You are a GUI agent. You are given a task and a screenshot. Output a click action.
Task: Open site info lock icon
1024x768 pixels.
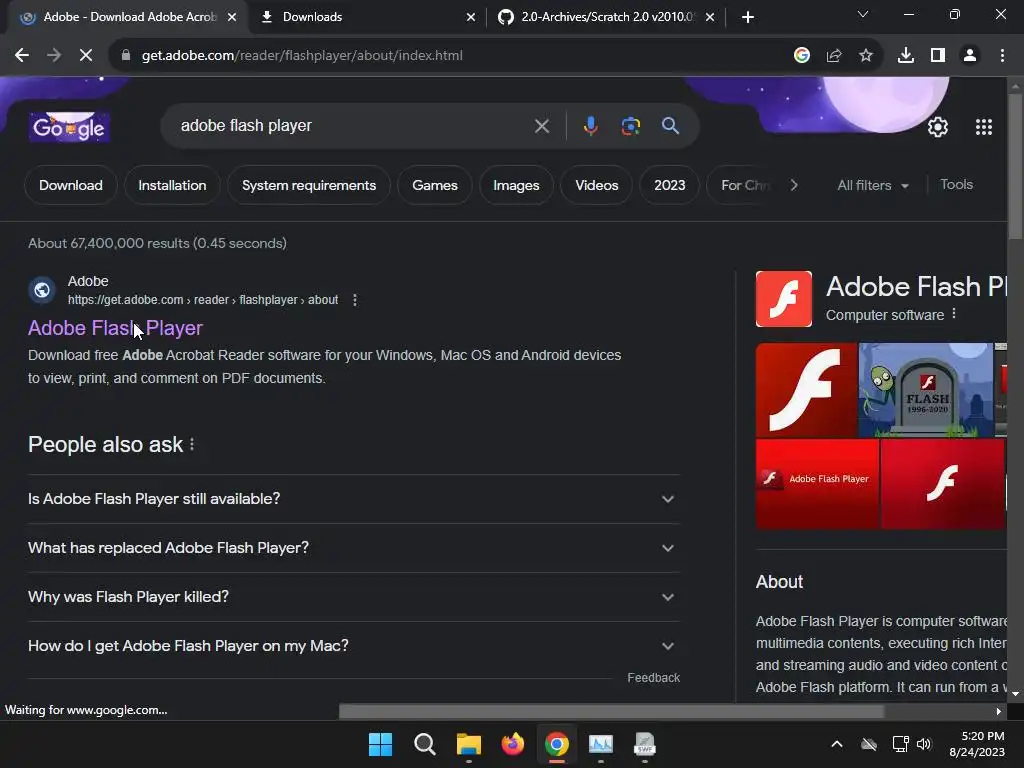click(126, 56)
